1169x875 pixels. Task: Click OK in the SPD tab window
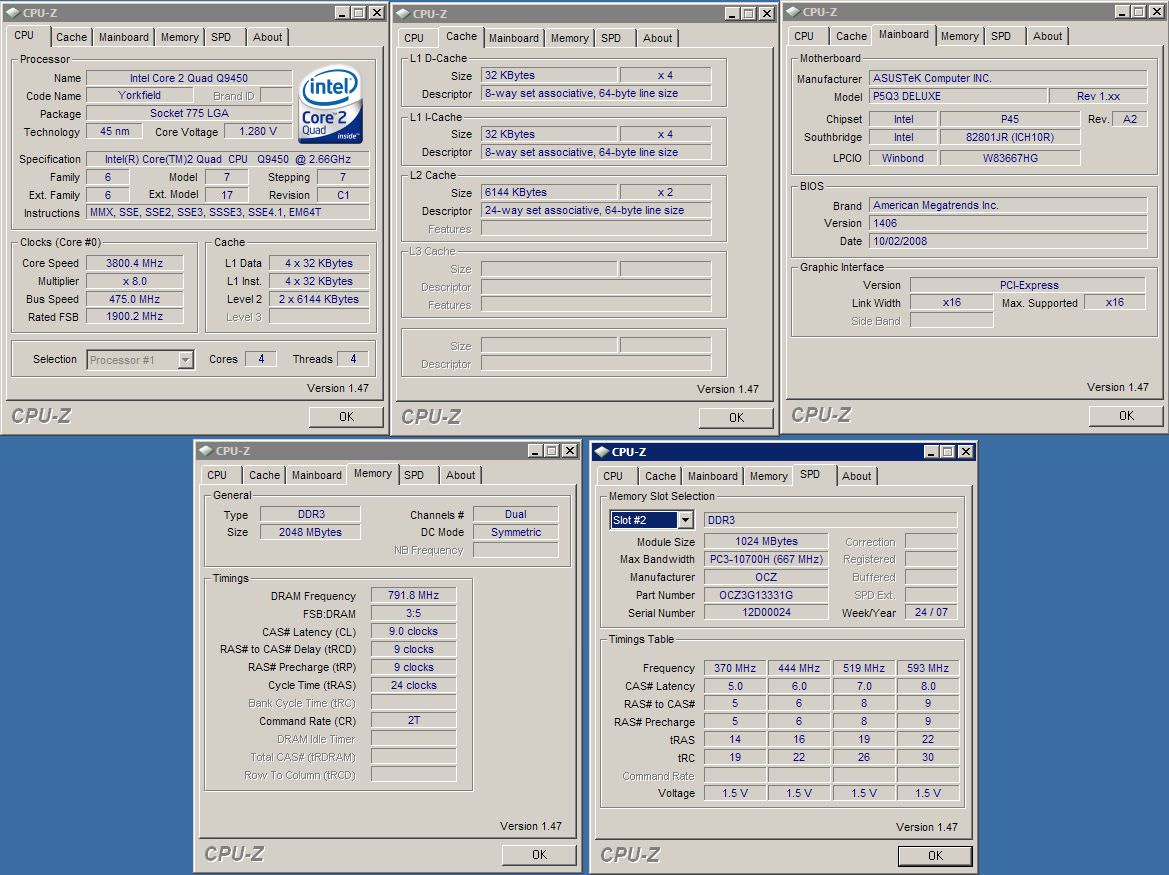936,856
